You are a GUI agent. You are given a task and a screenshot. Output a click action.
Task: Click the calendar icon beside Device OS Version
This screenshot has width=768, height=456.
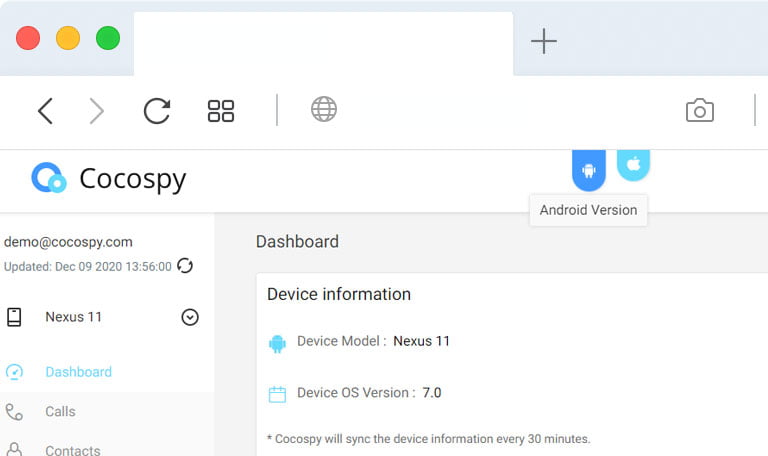(x=277, y=394)
